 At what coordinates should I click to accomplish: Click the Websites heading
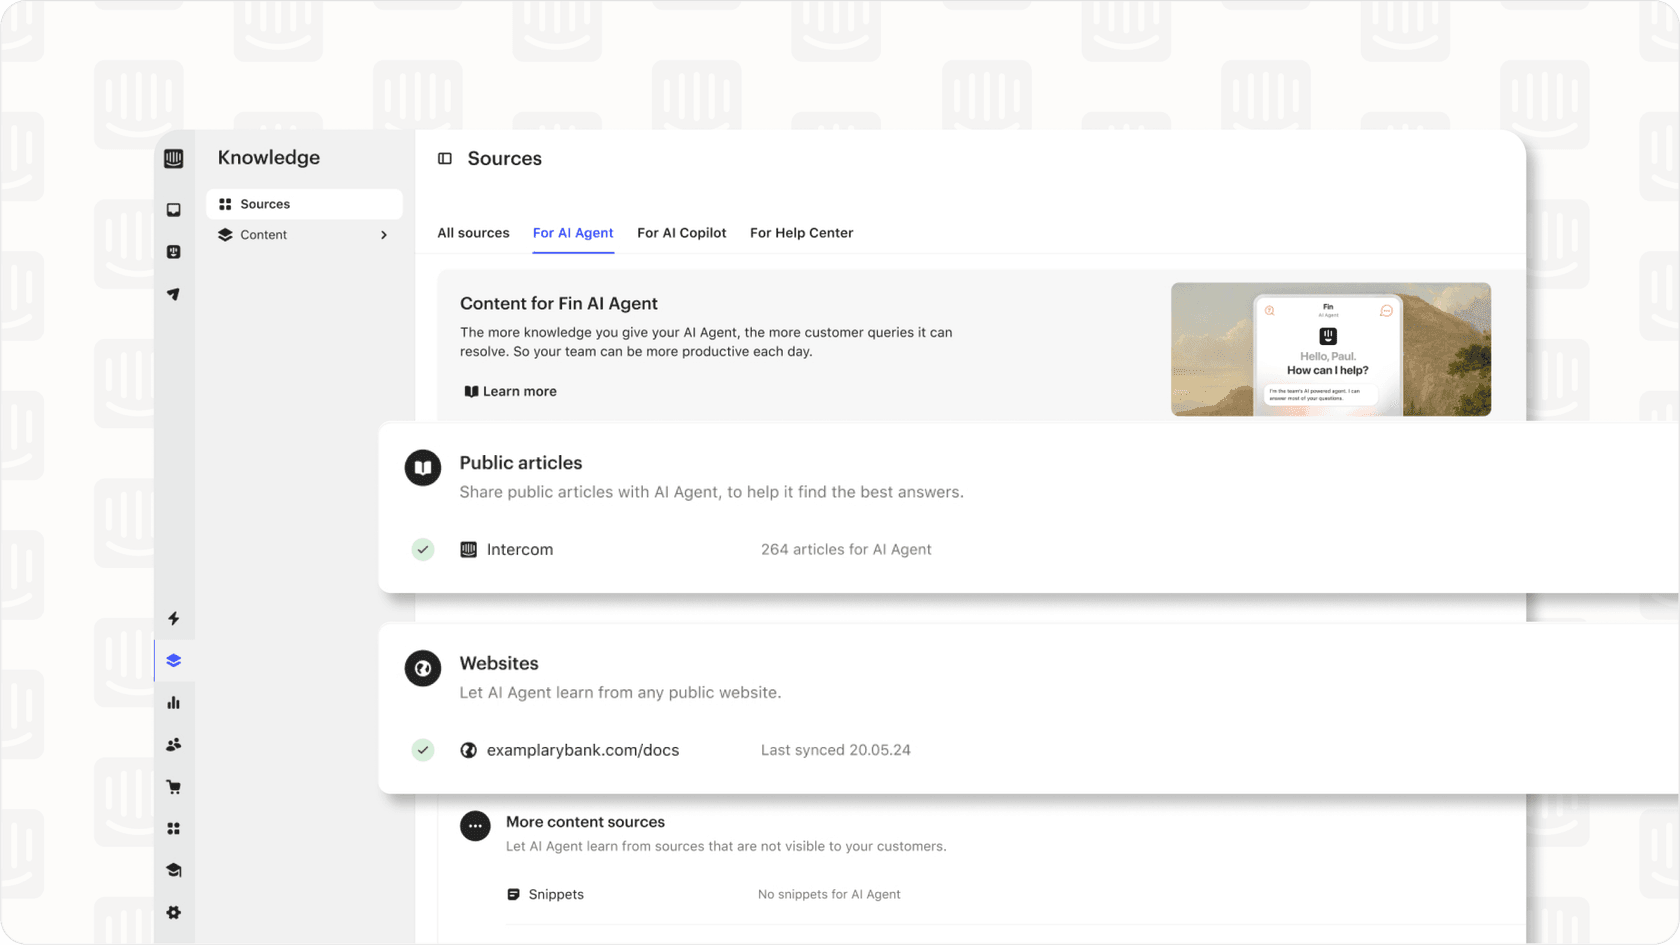[x=499, y=663]
